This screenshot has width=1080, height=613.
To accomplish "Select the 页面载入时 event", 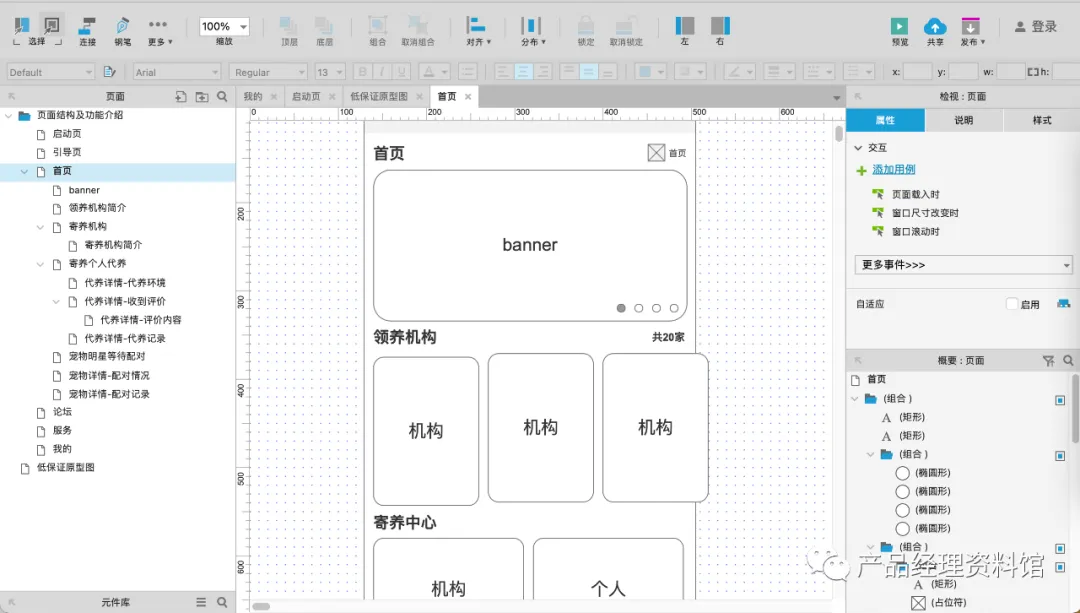I will [915, 194].
